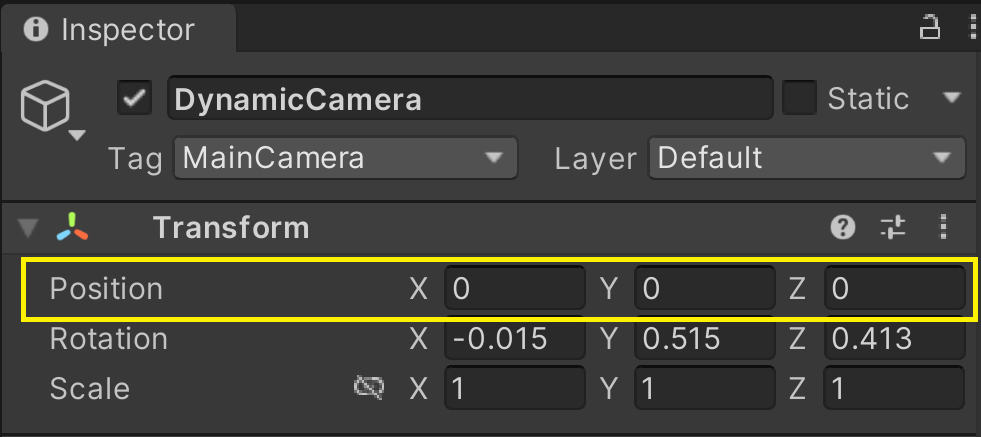Open the Layer dropdown showing Default
The height and width of the screenshot is (437, 981).
(x=806, y=158)
